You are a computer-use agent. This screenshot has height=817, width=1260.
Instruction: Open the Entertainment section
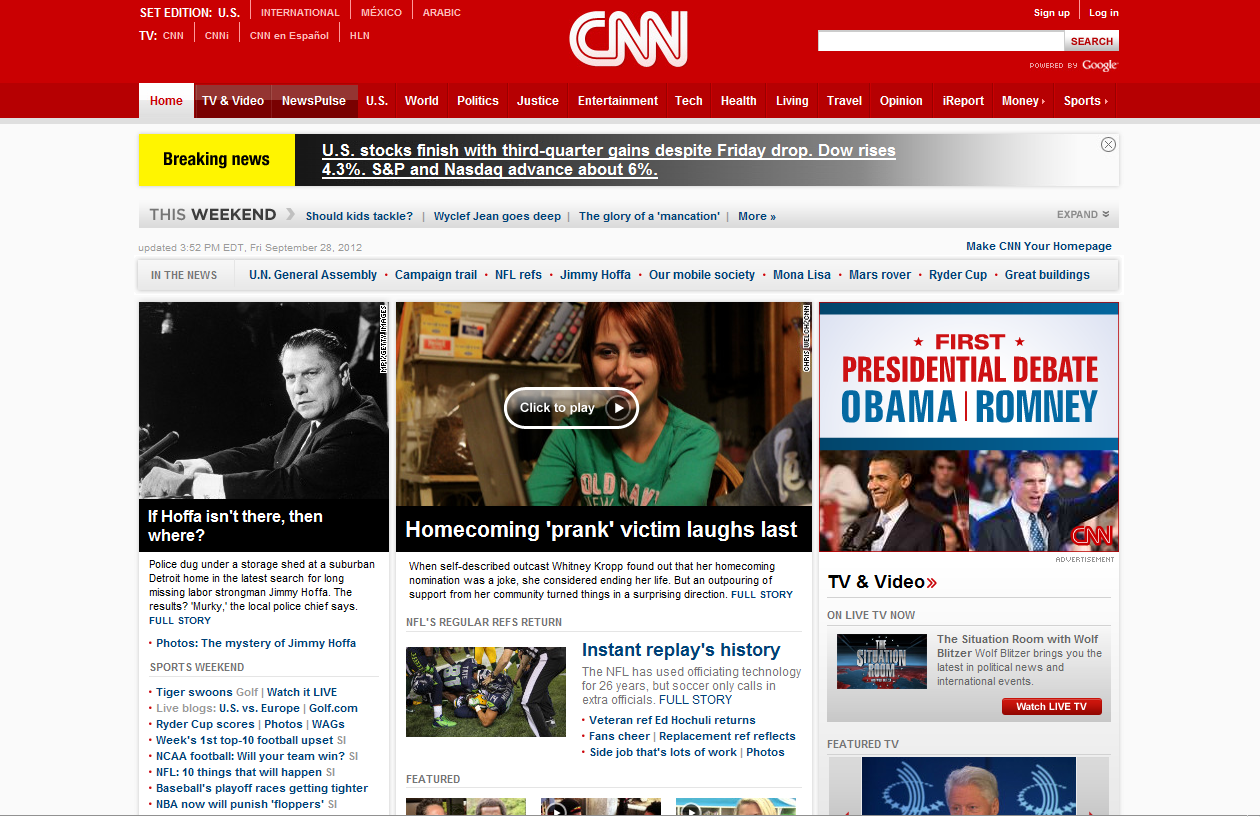618,101
